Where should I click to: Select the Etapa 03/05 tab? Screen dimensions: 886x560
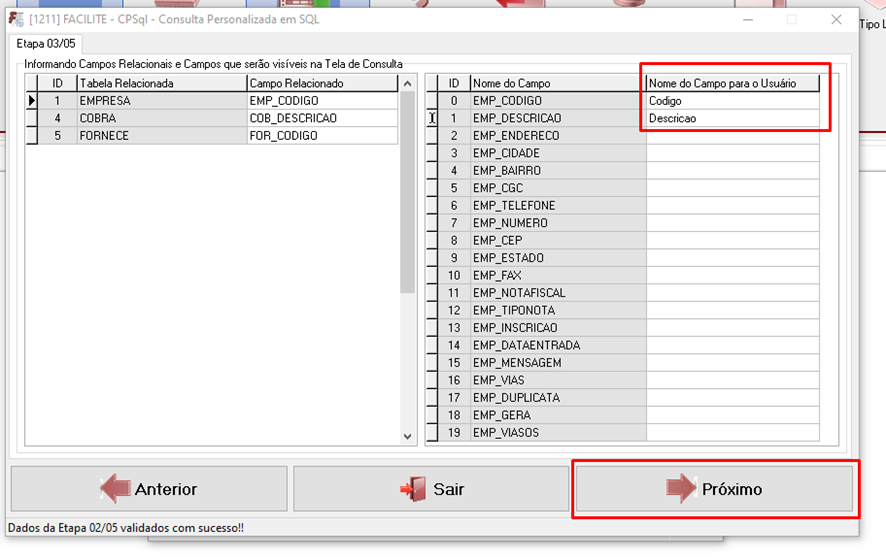[45, 44]
